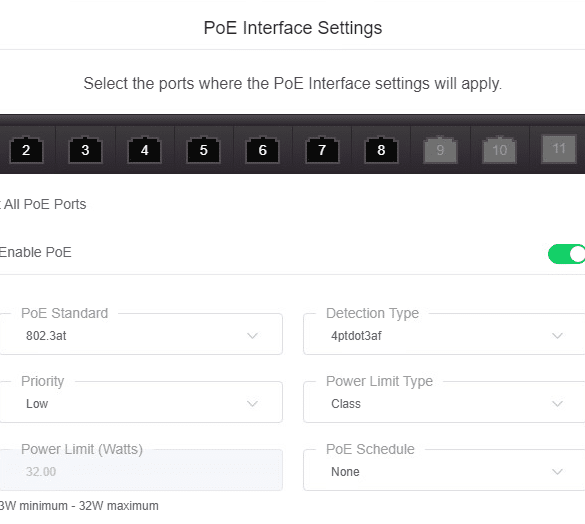Select port 3 icon on switch panel
585x524 pixels.
[x=85, y=150]
